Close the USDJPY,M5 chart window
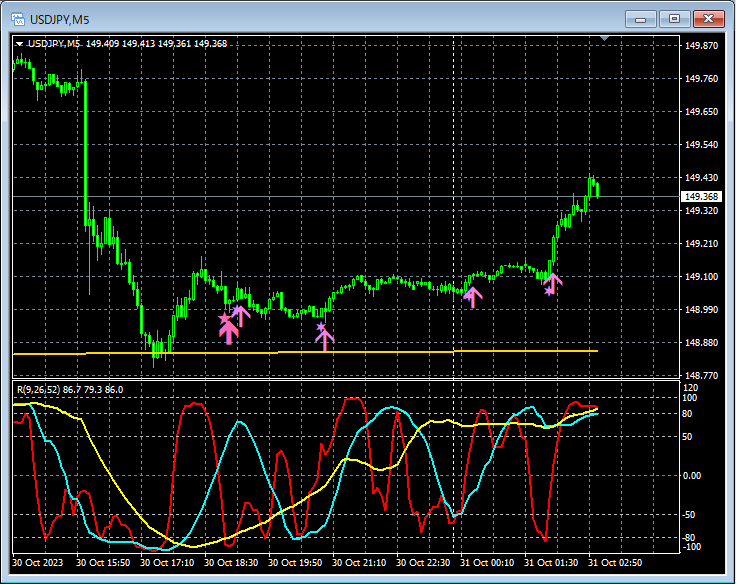Image resolution: width=737 pixels, height=584 pixels. [x=709, y=19]
